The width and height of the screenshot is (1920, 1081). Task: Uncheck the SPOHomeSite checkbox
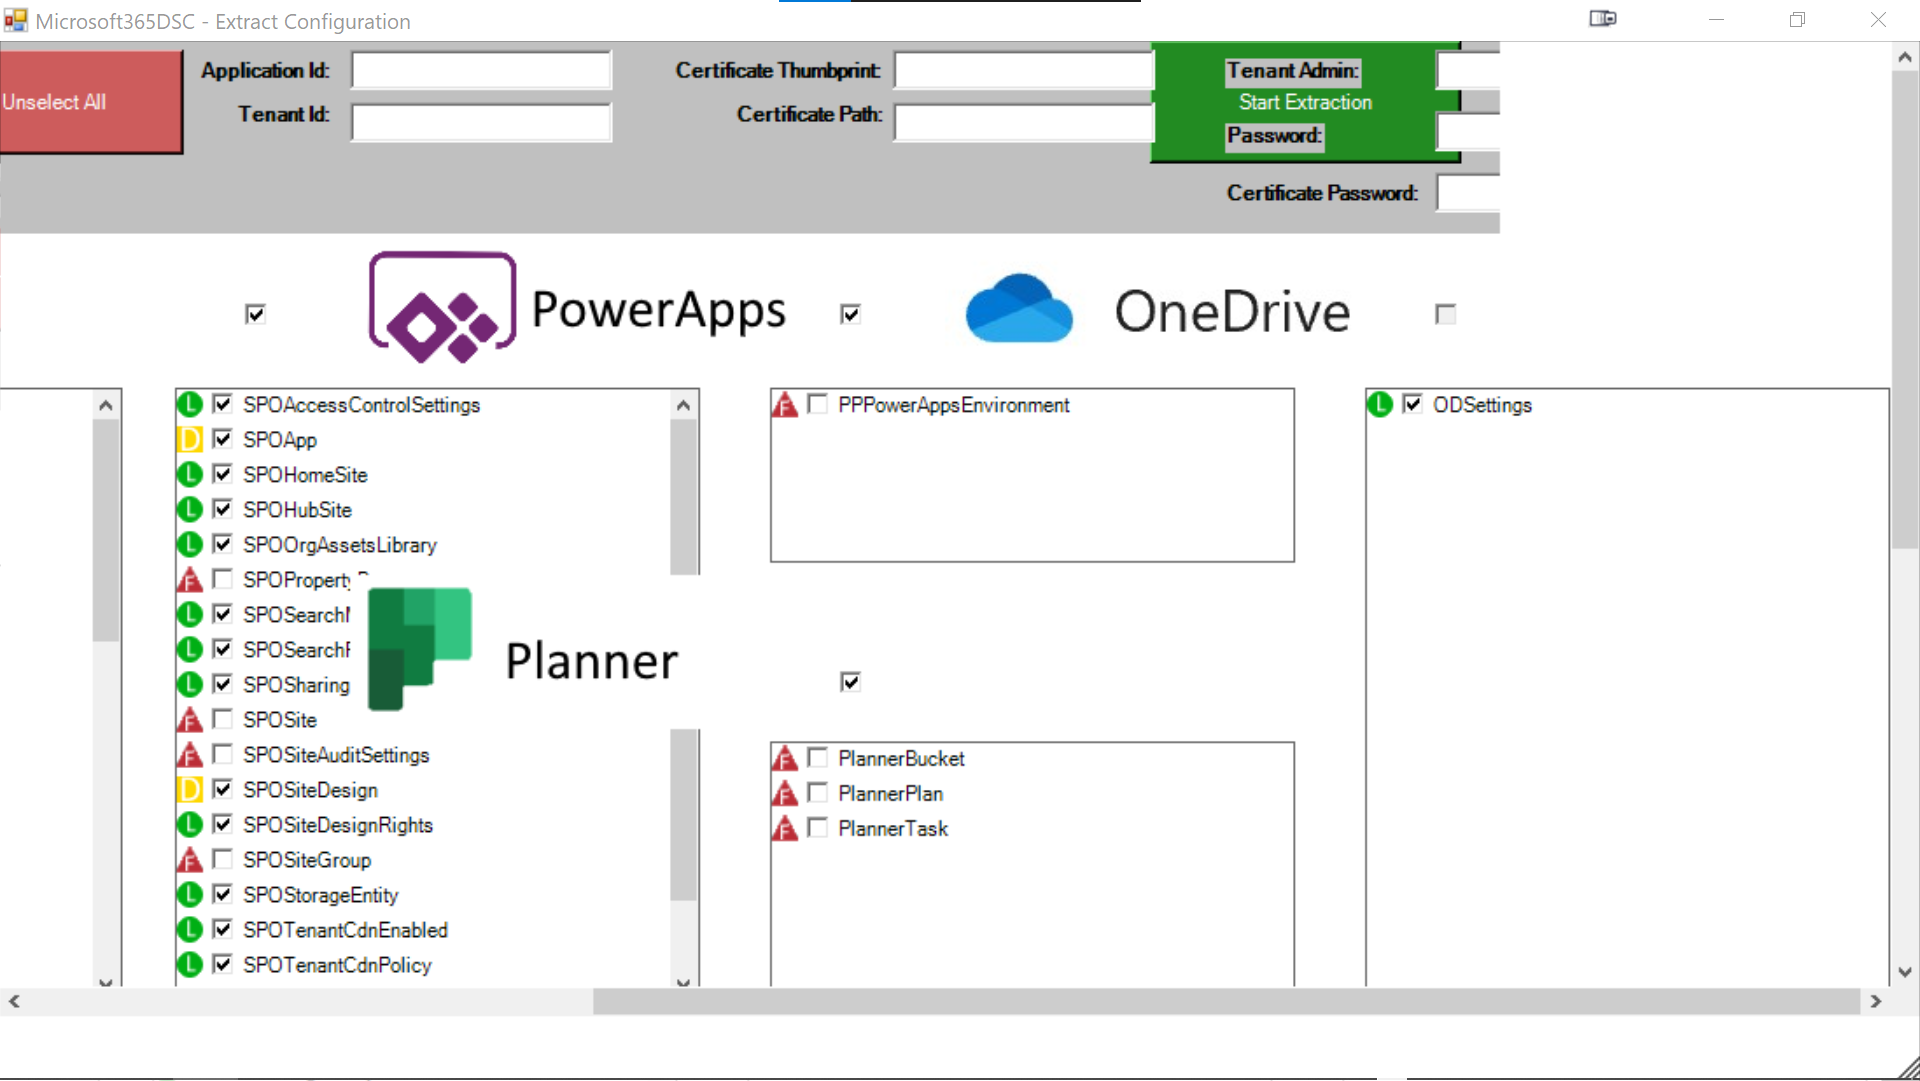223,474
